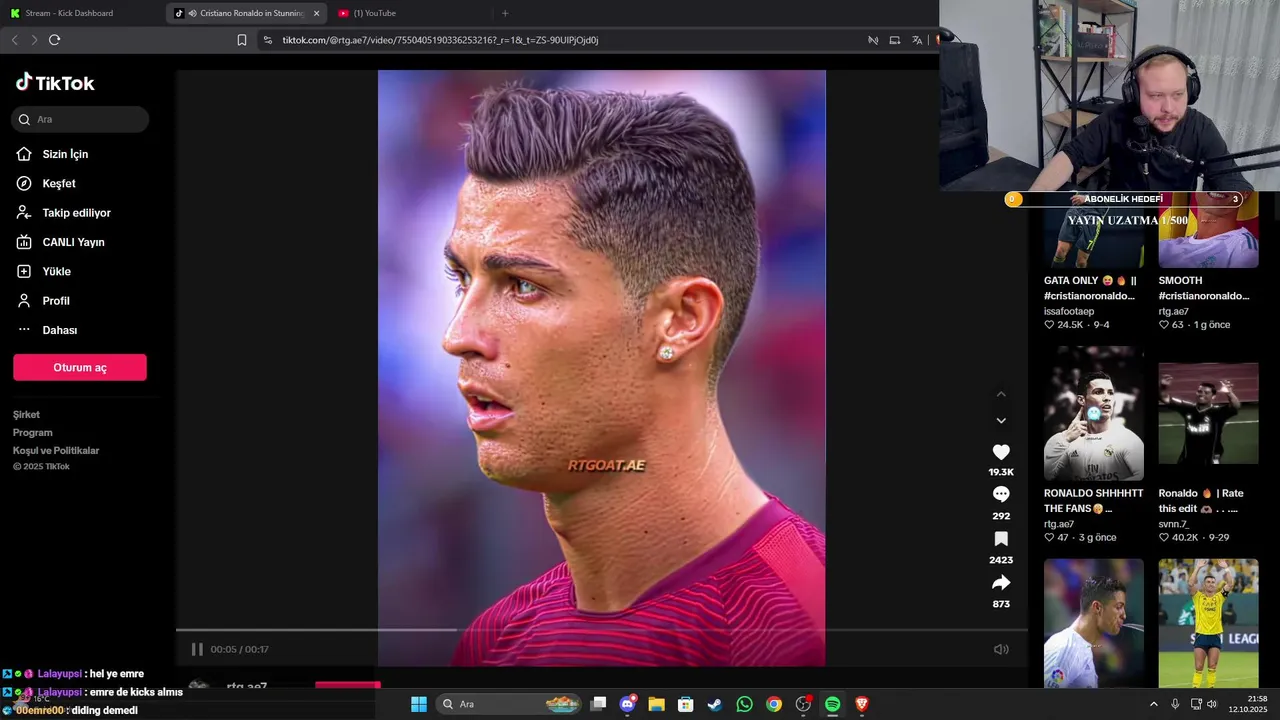Viewport: 1280px width, 720px height.
Task: Click the microphone tray icon
Action: (x=1175, y=704)
